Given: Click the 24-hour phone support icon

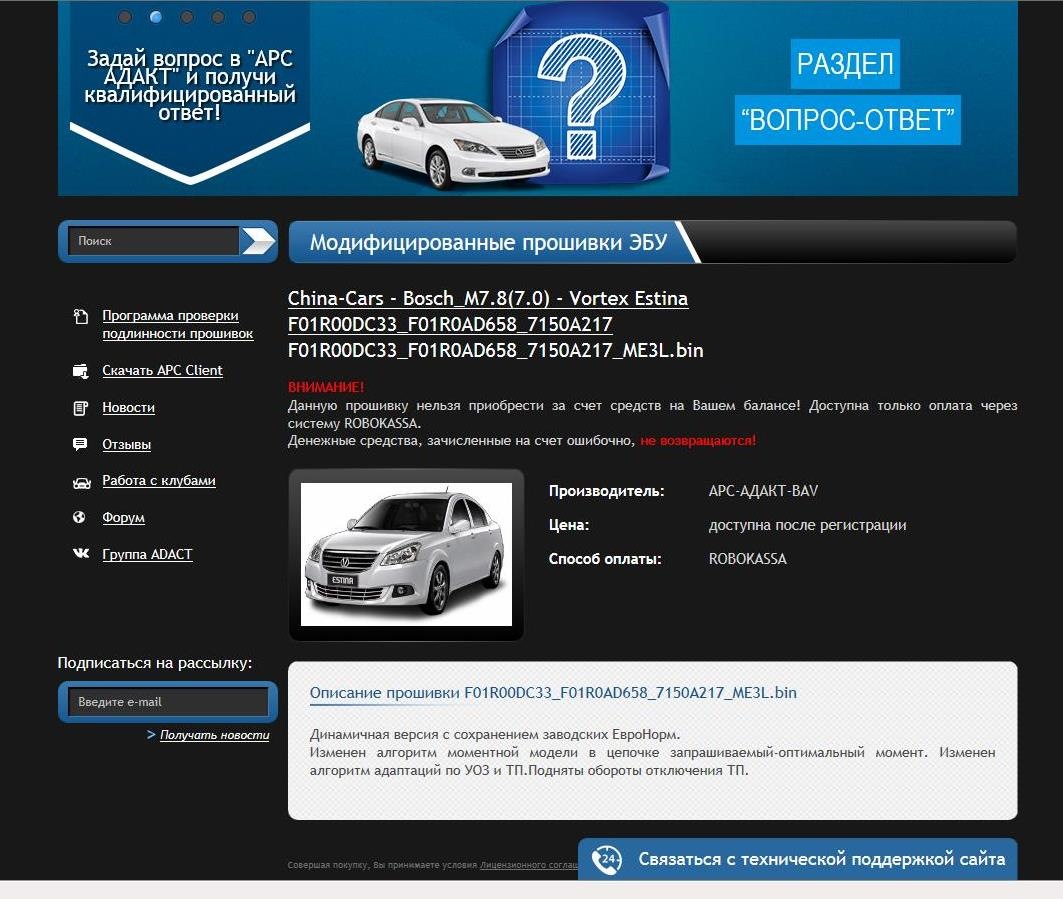Looking at the screenshot, I should coord(606,860).
